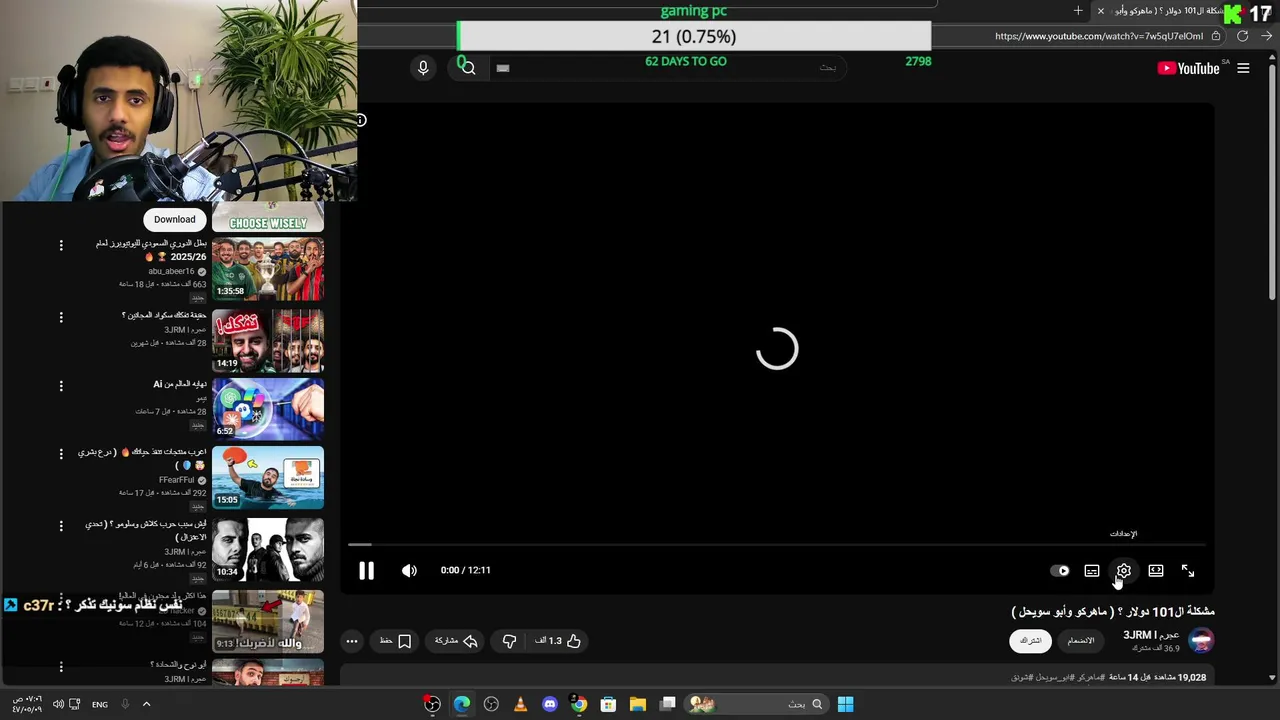
Task: Switch to Microsoft Edge in the taskbar
Action: coord(462,704)
